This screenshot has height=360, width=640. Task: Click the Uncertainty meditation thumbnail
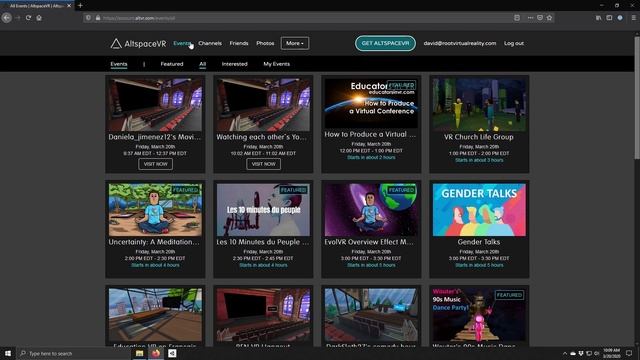pos(155,209)
